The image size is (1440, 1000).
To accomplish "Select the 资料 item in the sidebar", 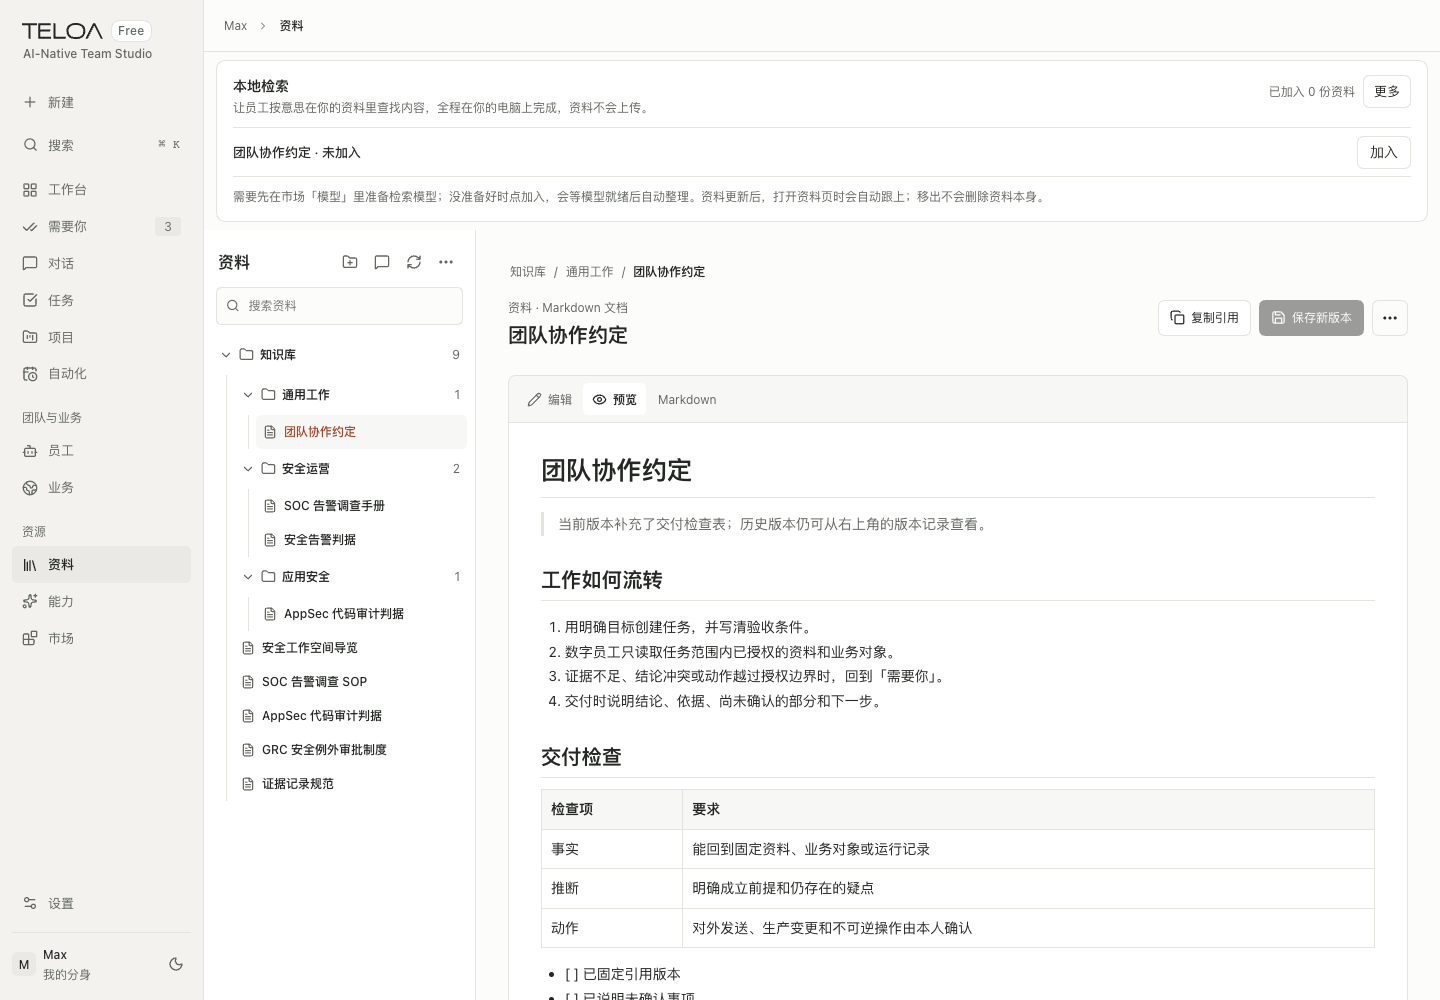I will (101, 565).
